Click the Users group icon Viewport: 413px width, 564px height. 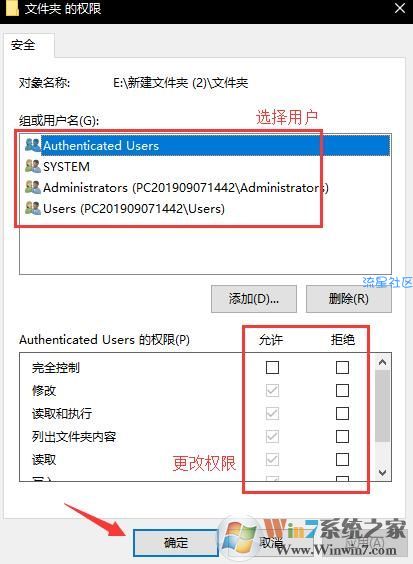[x=33, y=208]
